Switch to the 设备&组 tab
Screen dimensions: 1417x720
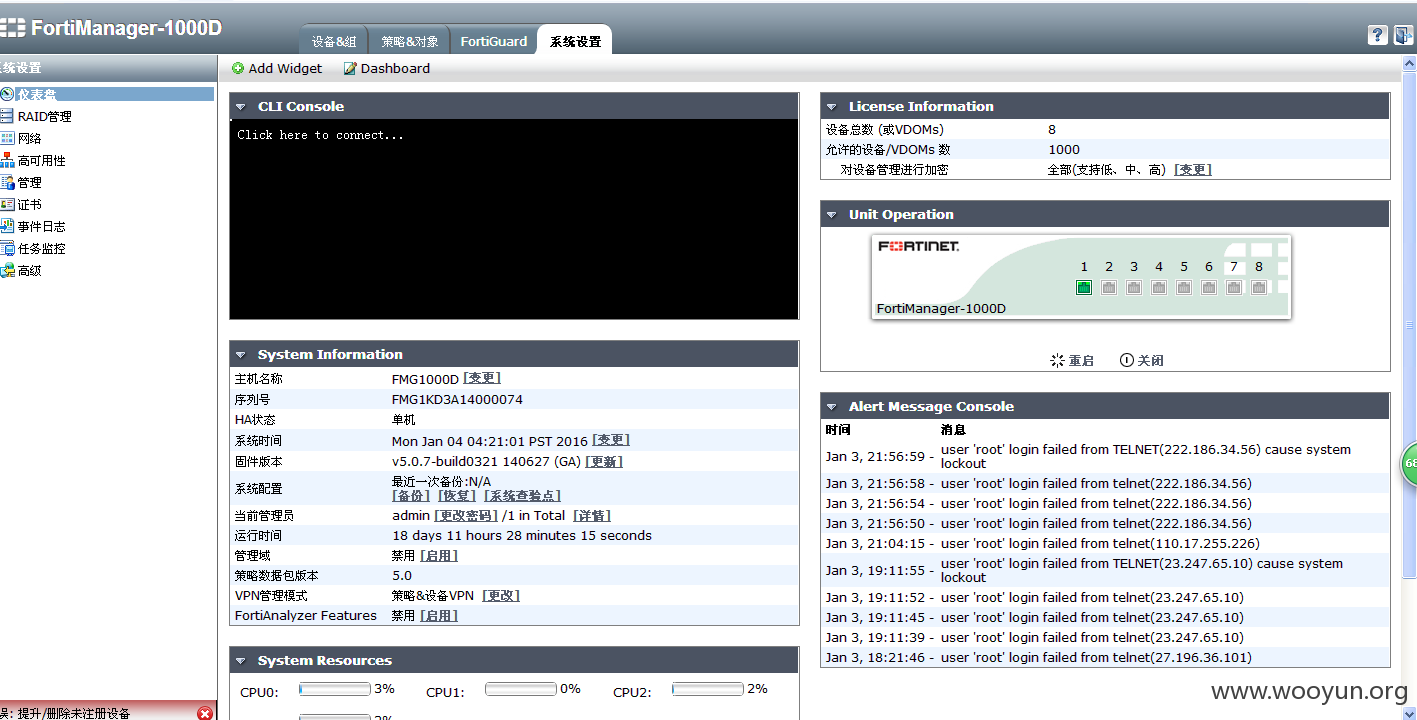334,41
